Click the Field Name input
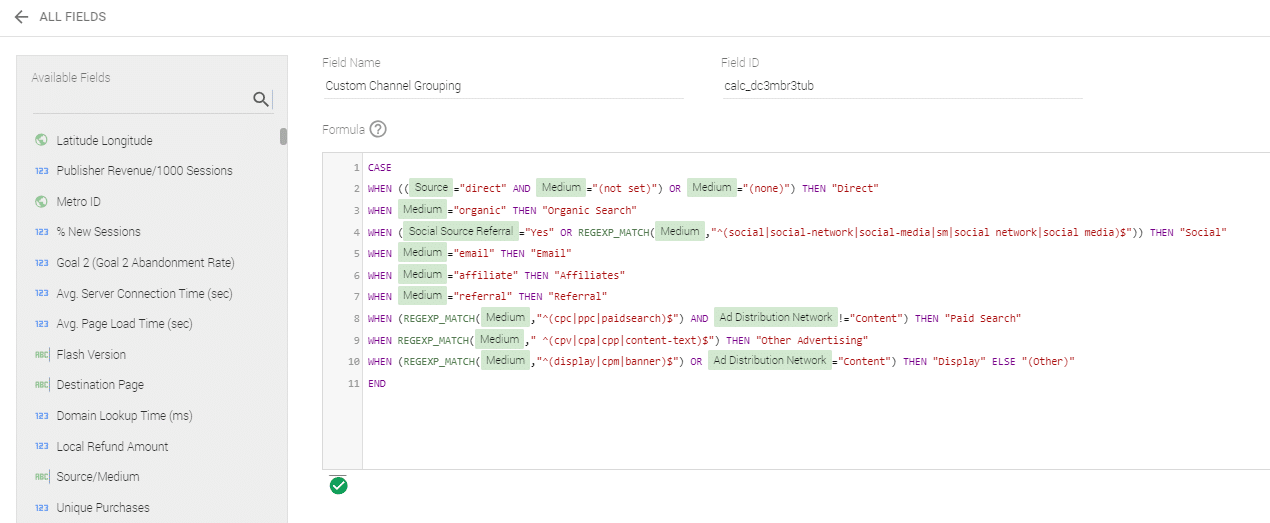 (x=503, y=86)
